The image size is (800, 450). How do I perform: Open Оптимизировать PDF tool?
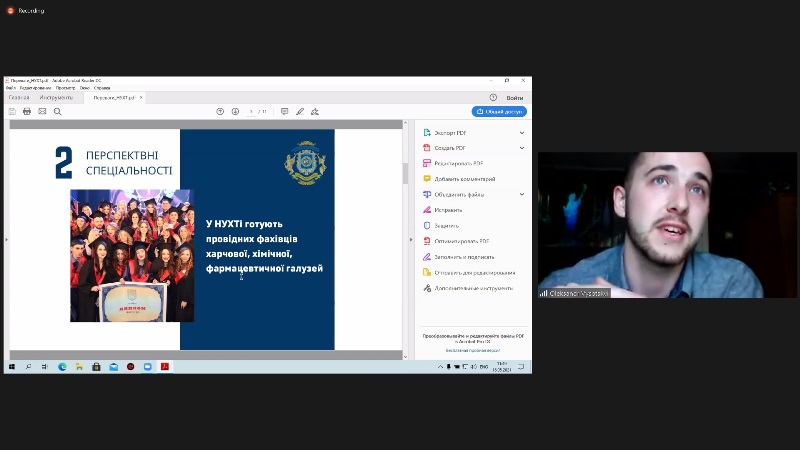point(456,241)
